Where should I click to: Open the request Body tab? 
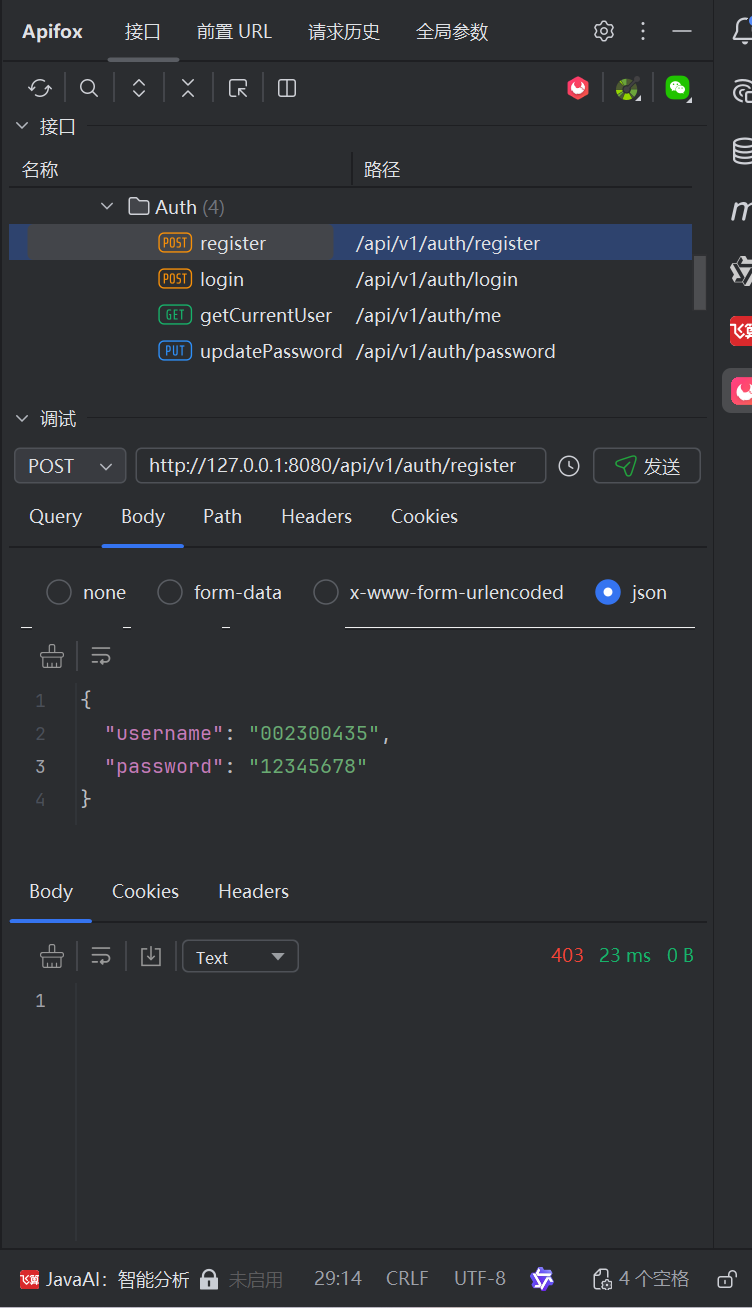(143, 516)
